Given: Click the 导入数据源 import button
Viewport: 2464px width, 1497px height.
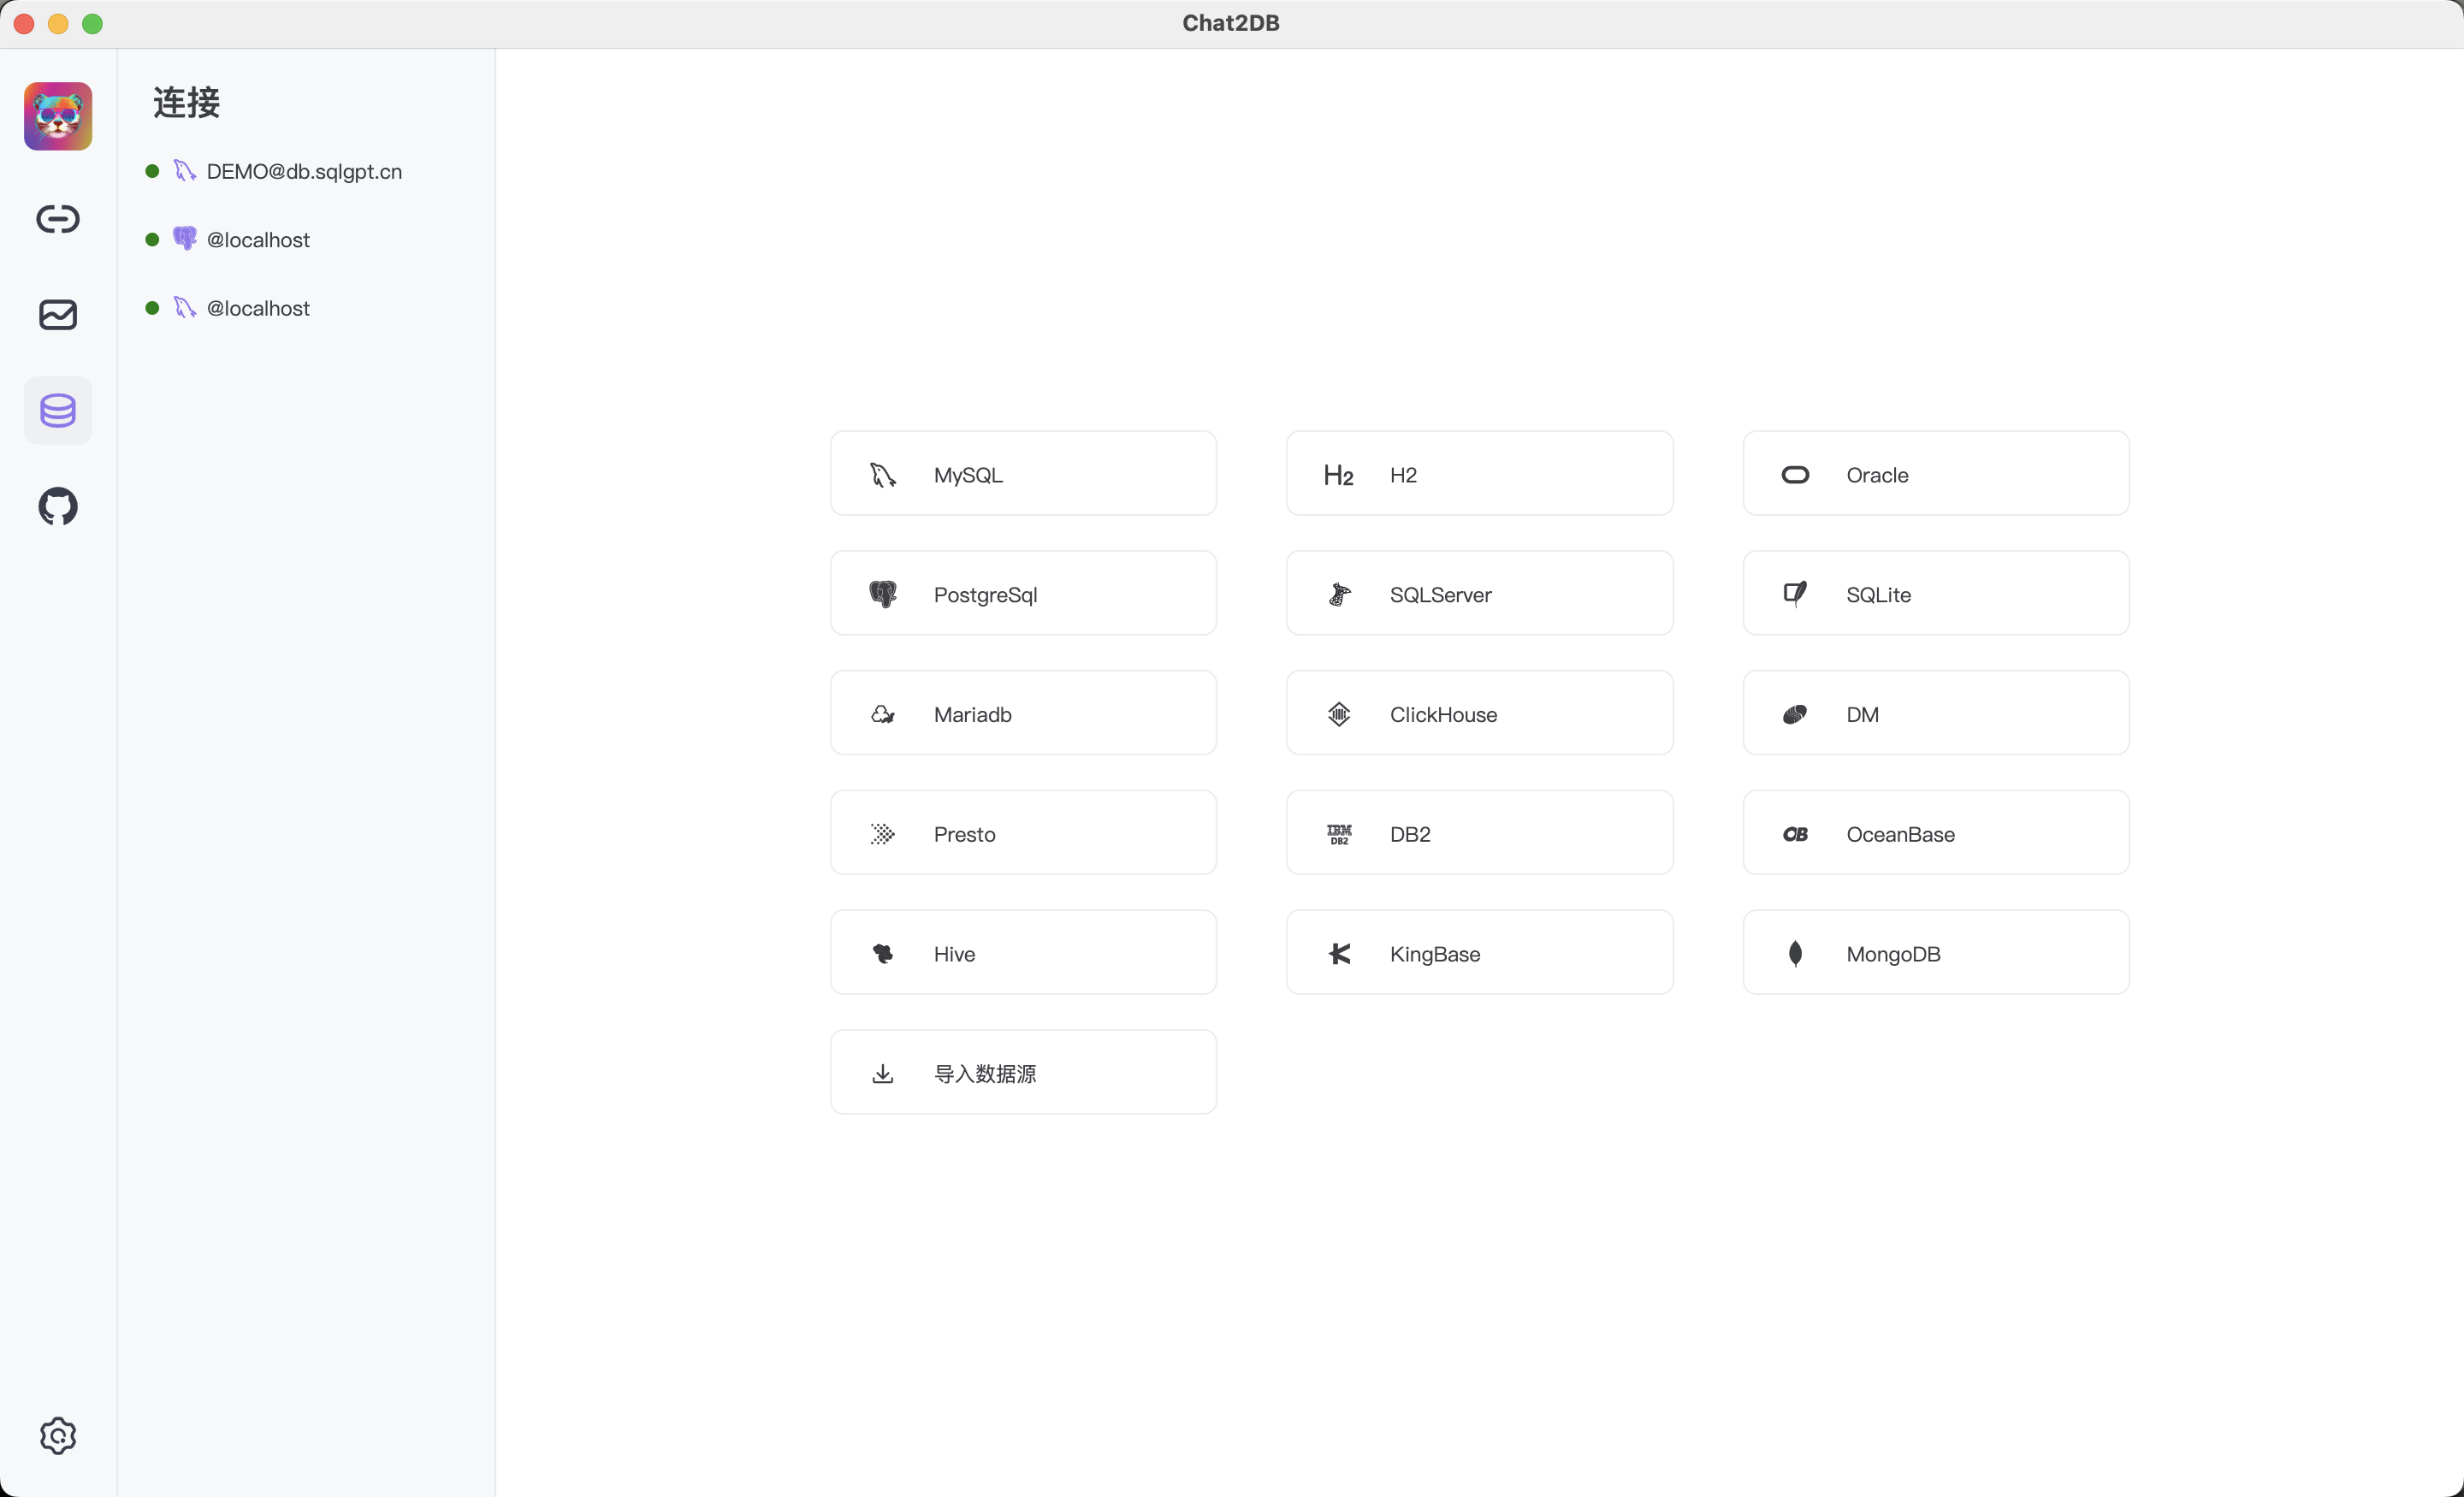Looking at the screenshot, I should [x=1023, y=1073].
